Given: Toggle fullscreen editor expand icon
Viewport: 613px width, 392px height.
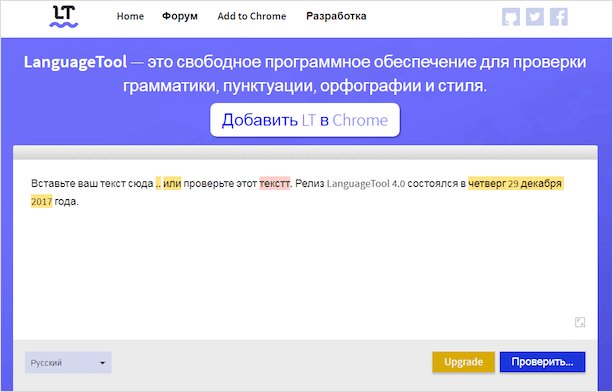Looking at the screenshot, I should tap(580, 322).
